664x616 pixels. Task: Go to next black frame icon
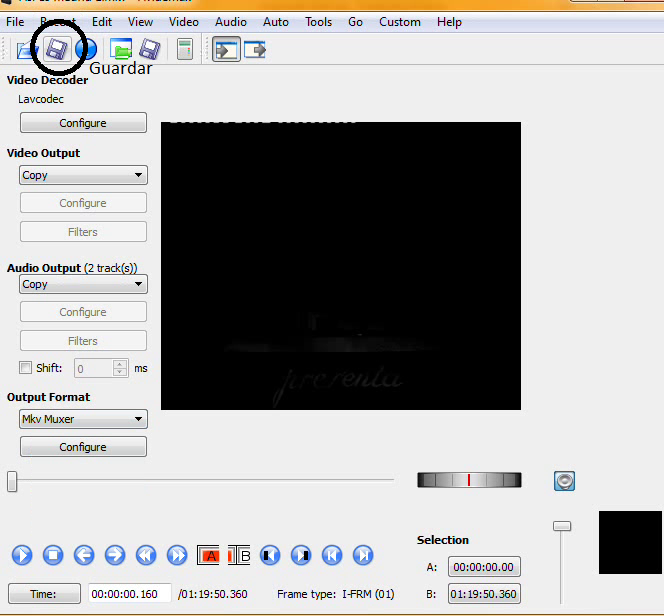[301, 555]
